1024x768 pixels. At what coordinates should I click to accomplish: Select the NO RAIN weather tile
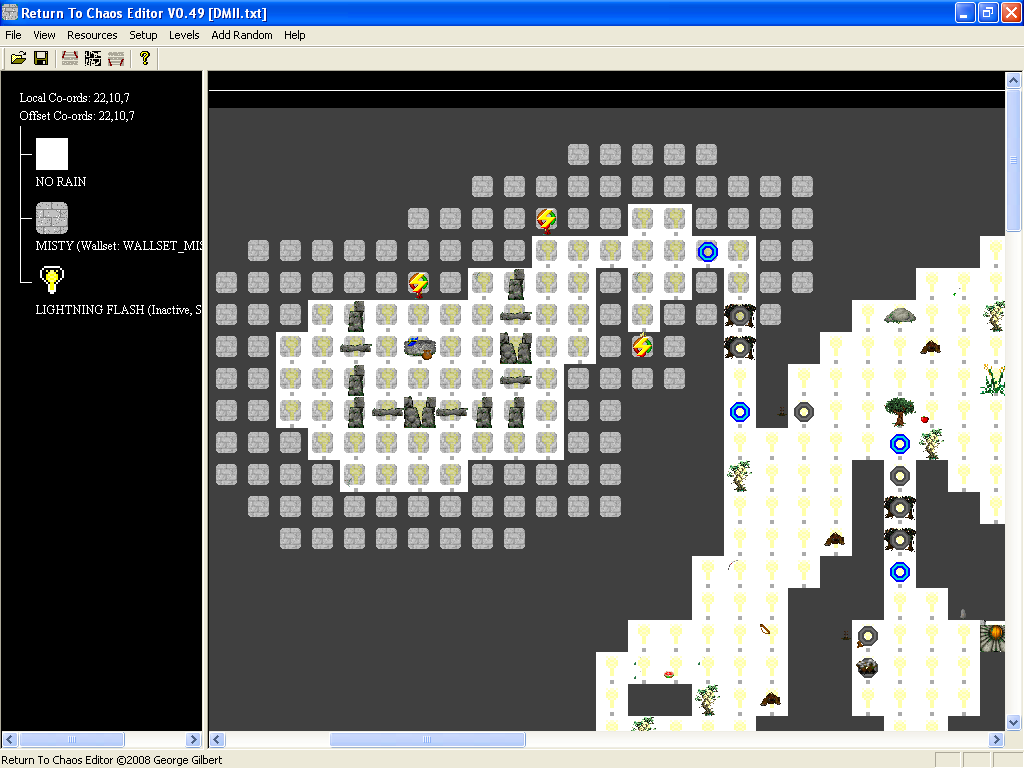[51, 153]
